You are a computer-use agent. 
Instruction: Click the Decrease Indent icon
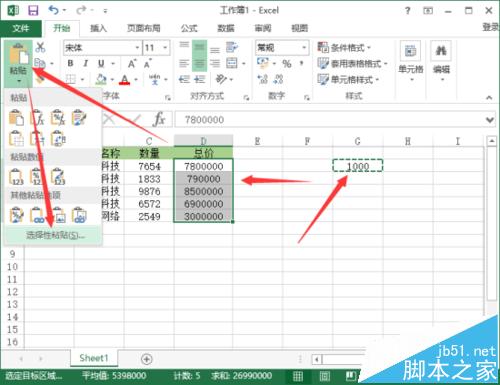point(184,79)
